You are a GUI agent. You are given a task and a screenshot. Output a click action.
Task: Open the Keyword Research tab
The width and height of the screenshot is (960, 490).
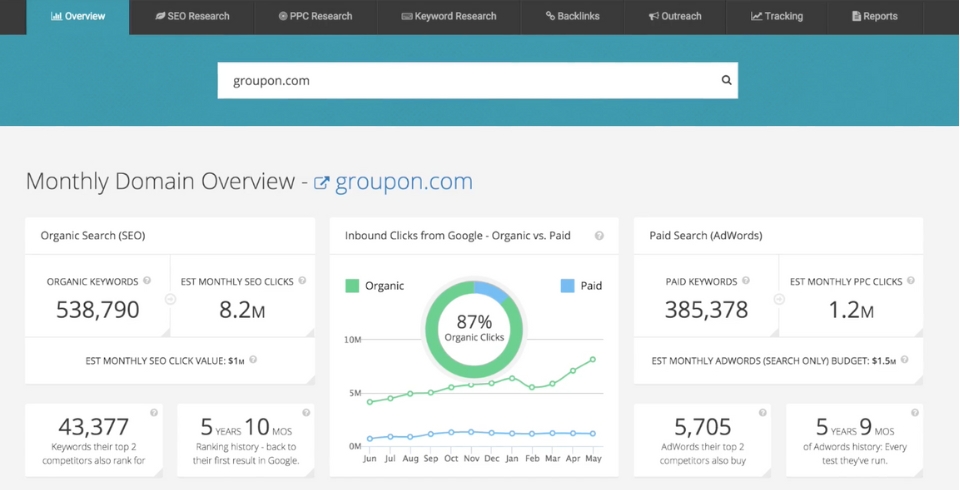449,17
